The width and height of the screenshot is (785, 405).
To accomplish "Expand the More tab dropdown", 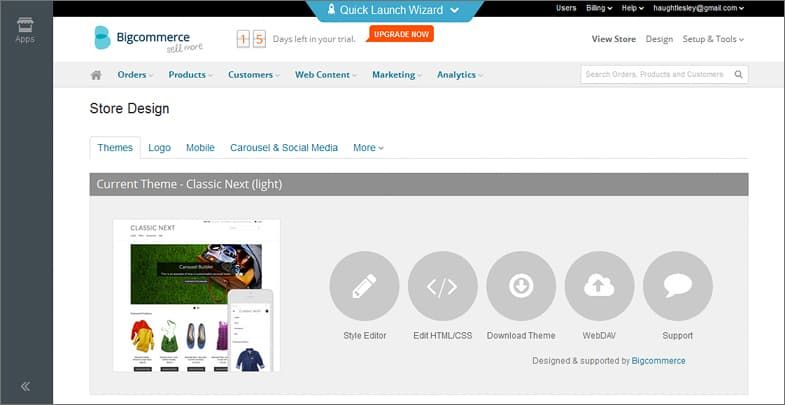I will pos(368,148).
